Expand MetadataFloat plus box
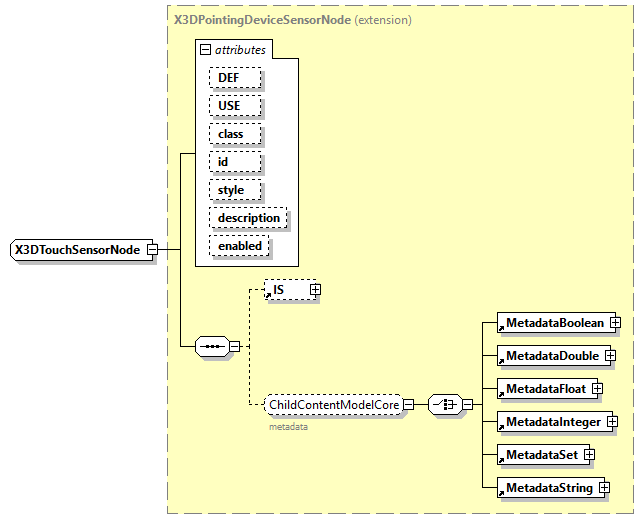Viewport: 644px width, 521px height. point(597,388)
